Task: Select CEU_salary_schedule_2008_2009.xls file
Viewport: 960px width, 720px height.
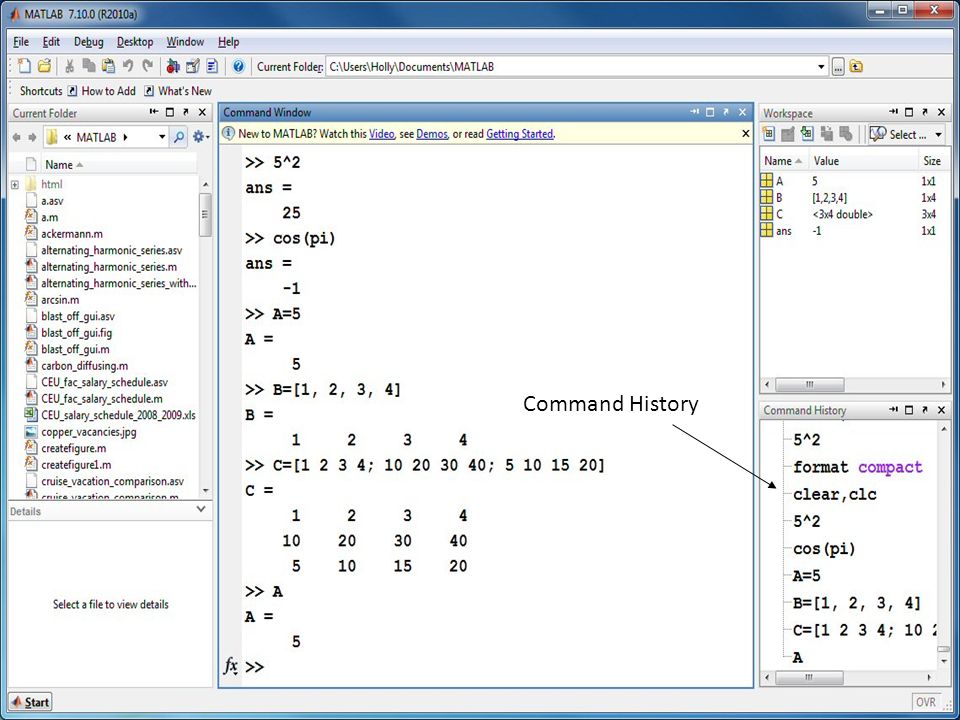Action: (x=118, y=415)
